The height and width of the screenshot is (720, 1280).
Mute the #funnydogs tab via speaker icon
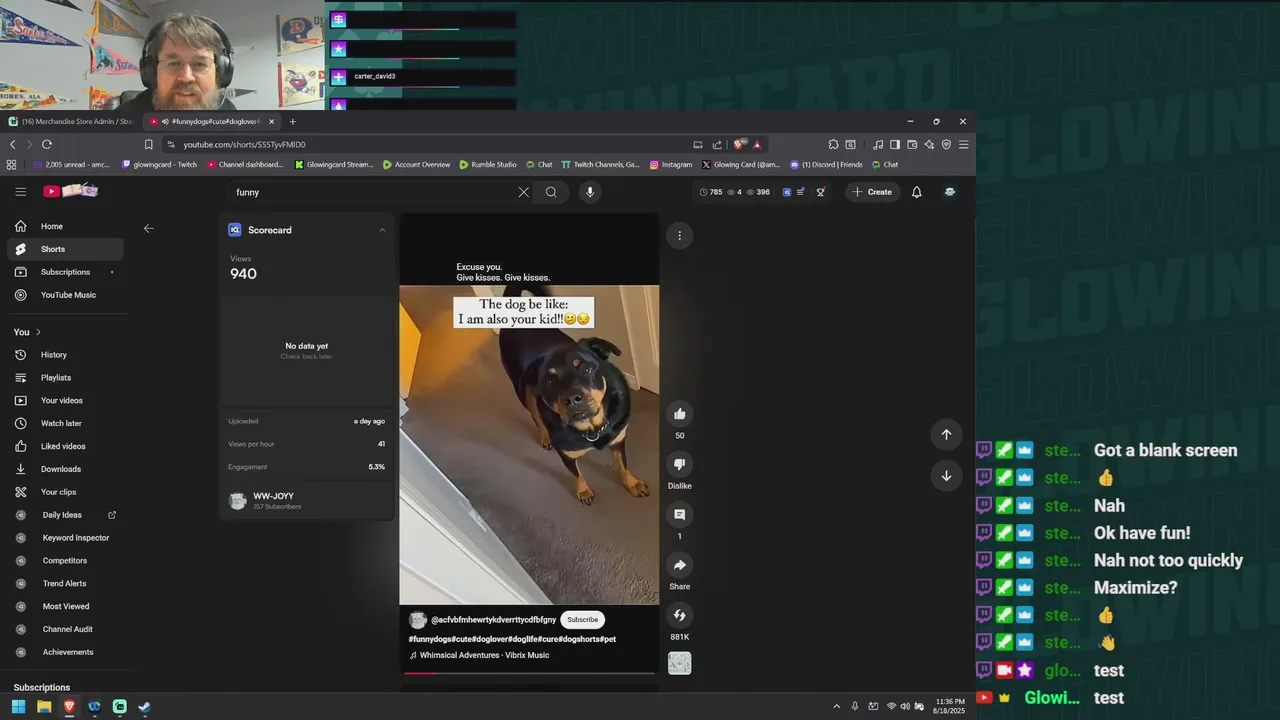(x=165, y=121)
